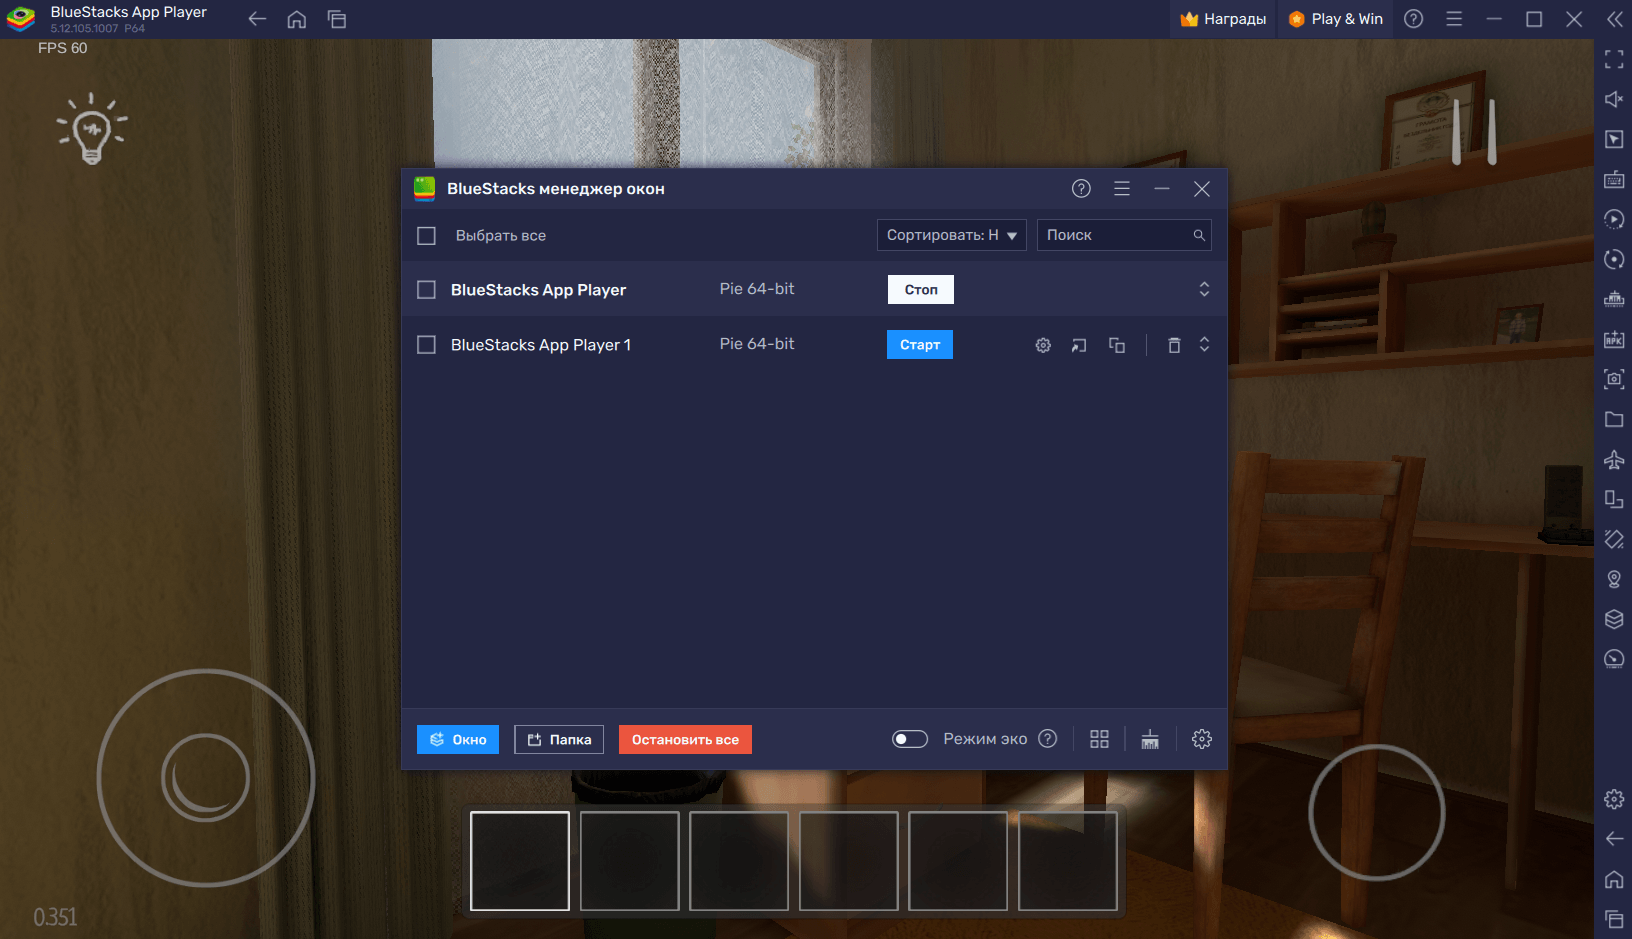
Task: Create shortcut icon for BlueStacks App Player 1
Action: pyautogui.click(x=1079, y=345)
